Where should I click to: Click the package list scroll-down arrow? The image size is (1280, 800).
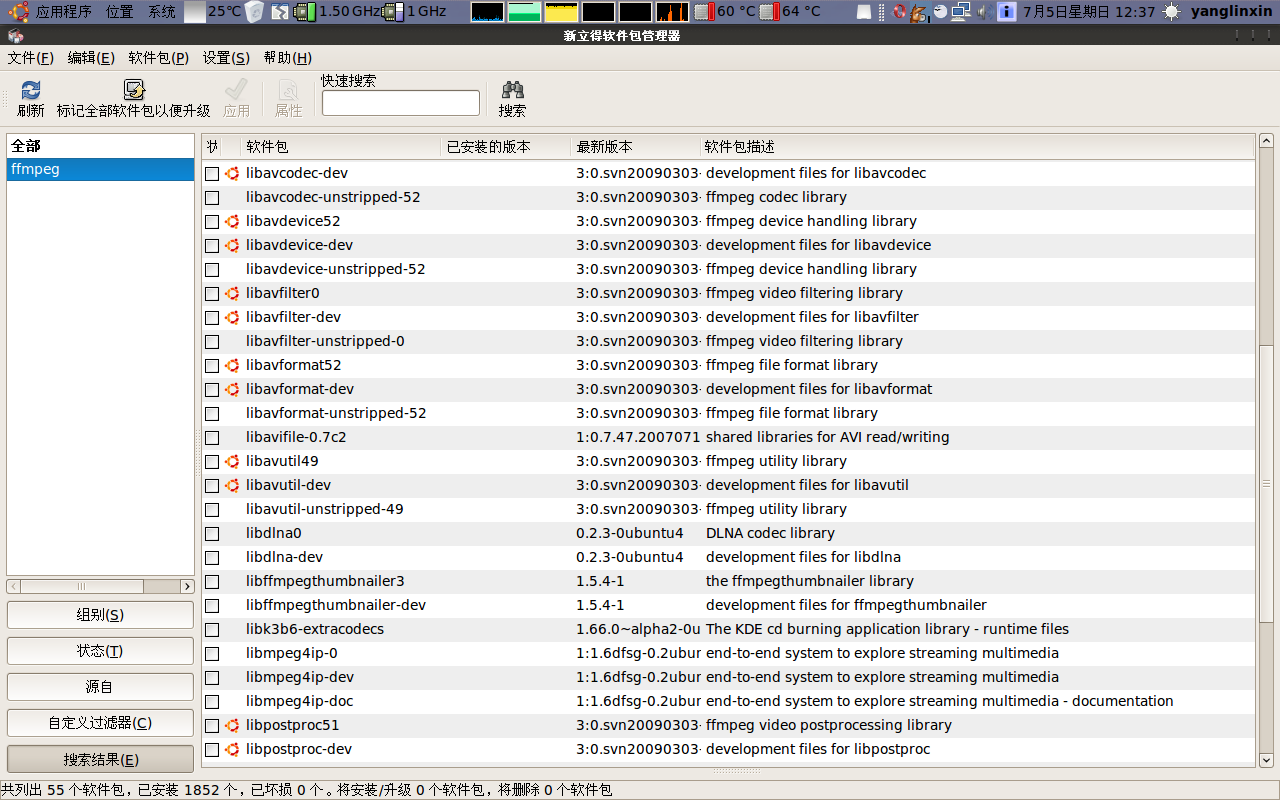pos(1266,761)
